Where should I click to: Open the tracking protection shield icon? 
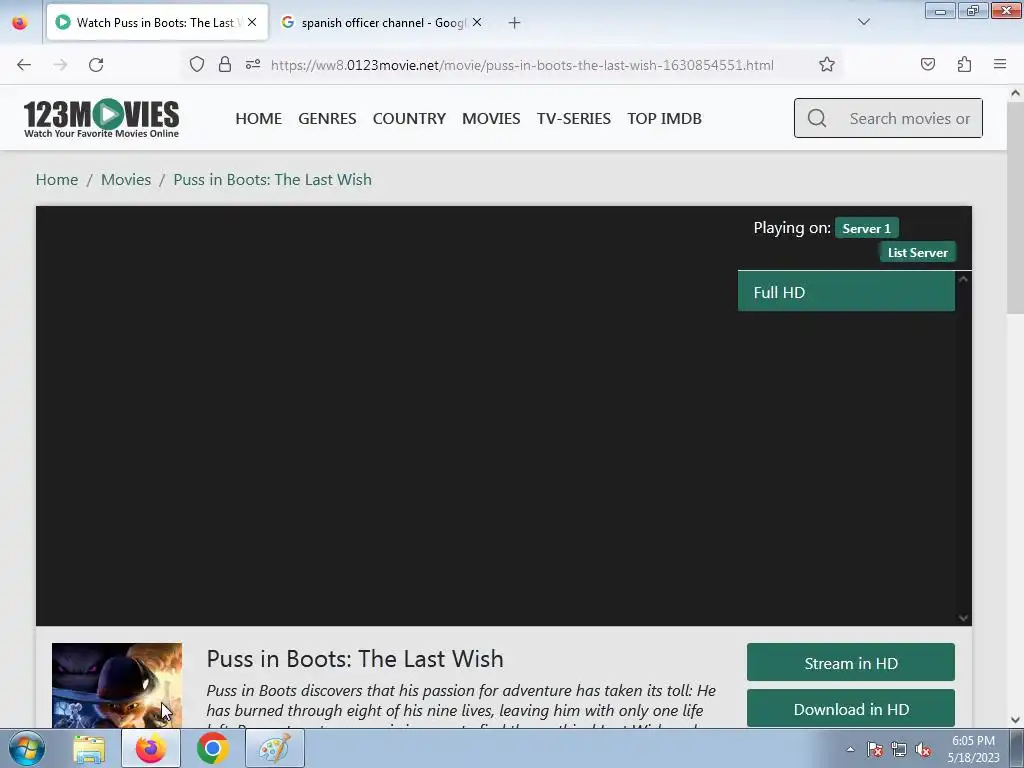(x=197, y=64)
